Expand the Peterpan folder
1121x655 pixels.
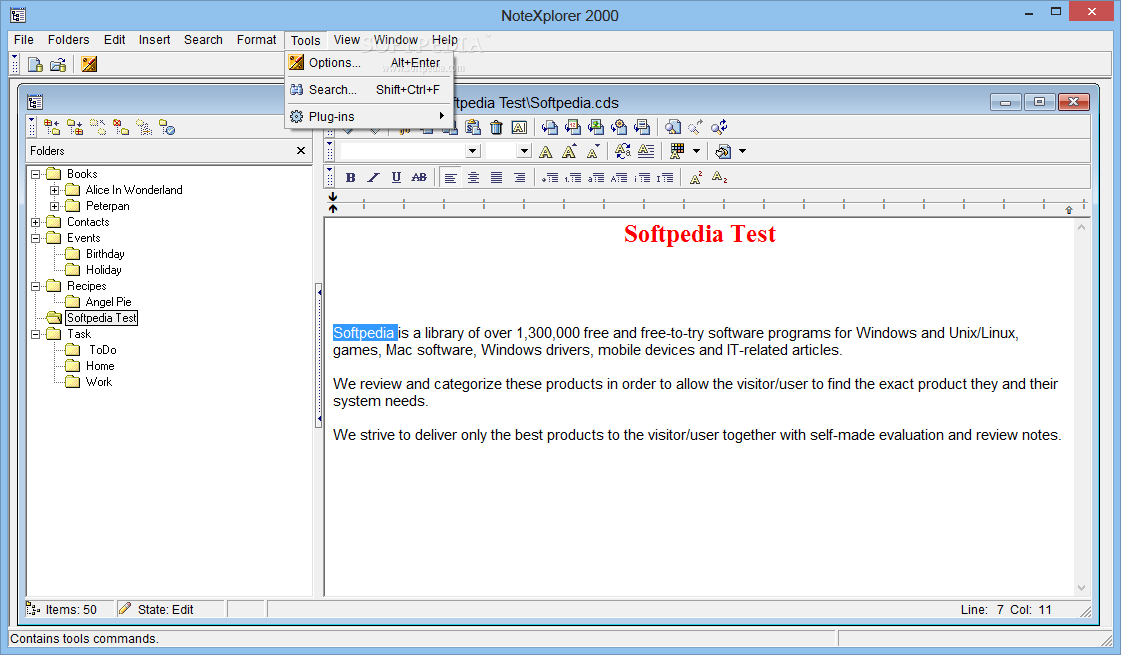coord(54,206)
